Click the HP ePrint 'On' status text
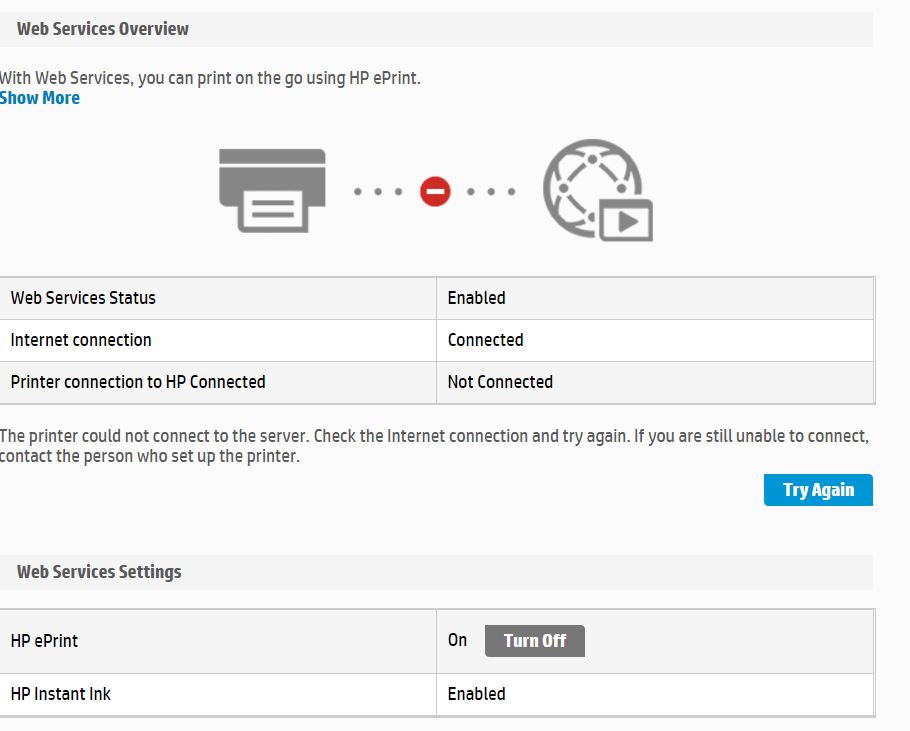The height and width of the screenshot is (731, 910). [x=457, y=640]
